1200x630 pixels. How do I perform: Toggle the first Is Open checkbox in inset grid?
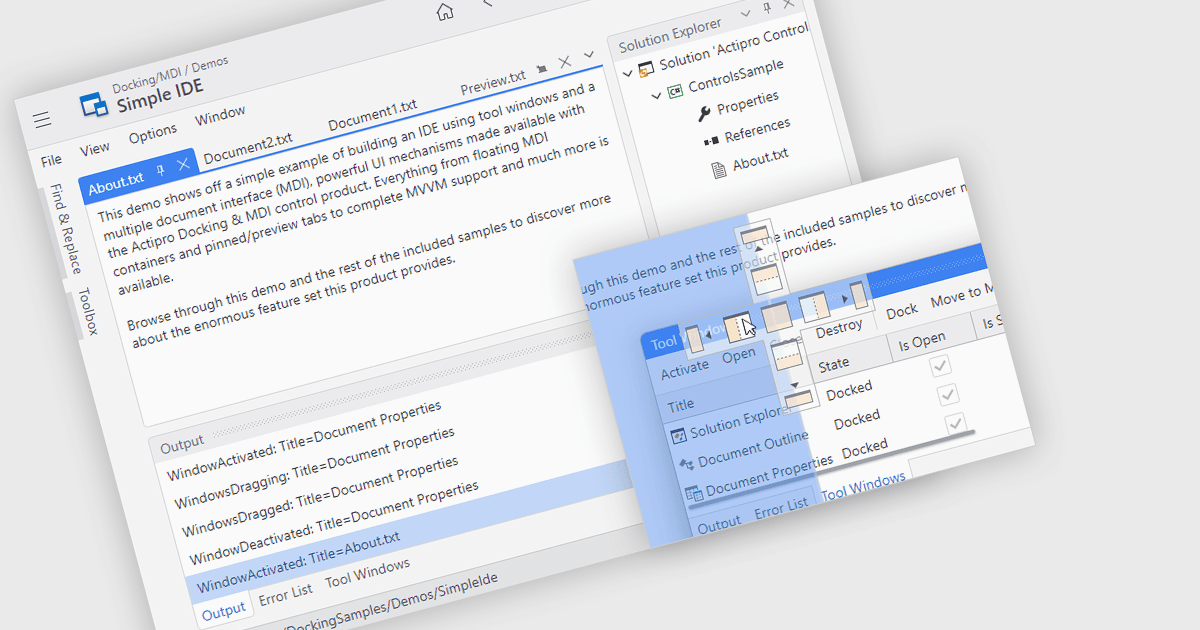click(941, 366)
